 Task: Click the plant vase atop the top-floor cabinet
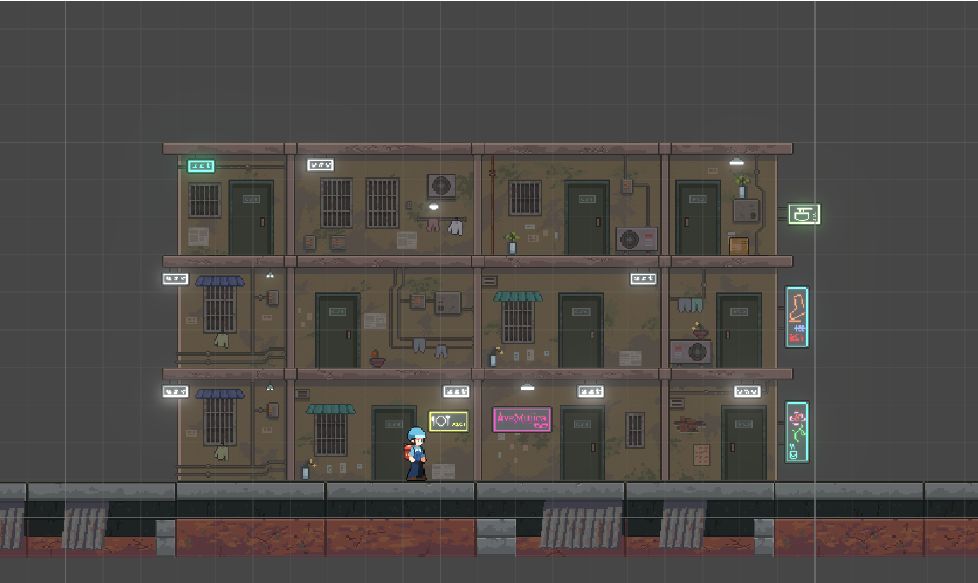click(x=742, y=186)
